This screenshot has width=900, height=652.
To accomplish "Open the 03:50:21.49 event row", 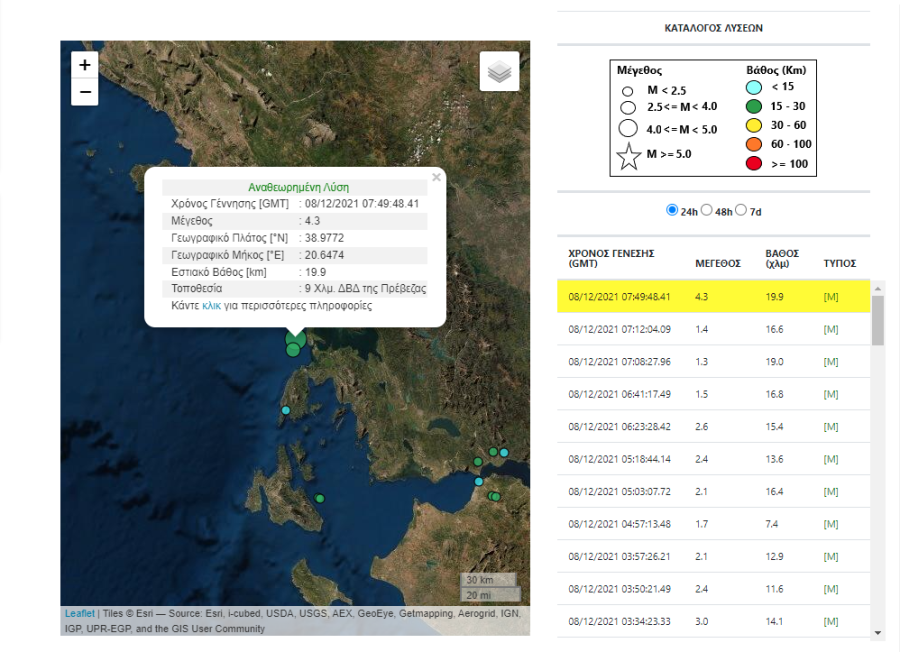I will click(x=713, y=589).
